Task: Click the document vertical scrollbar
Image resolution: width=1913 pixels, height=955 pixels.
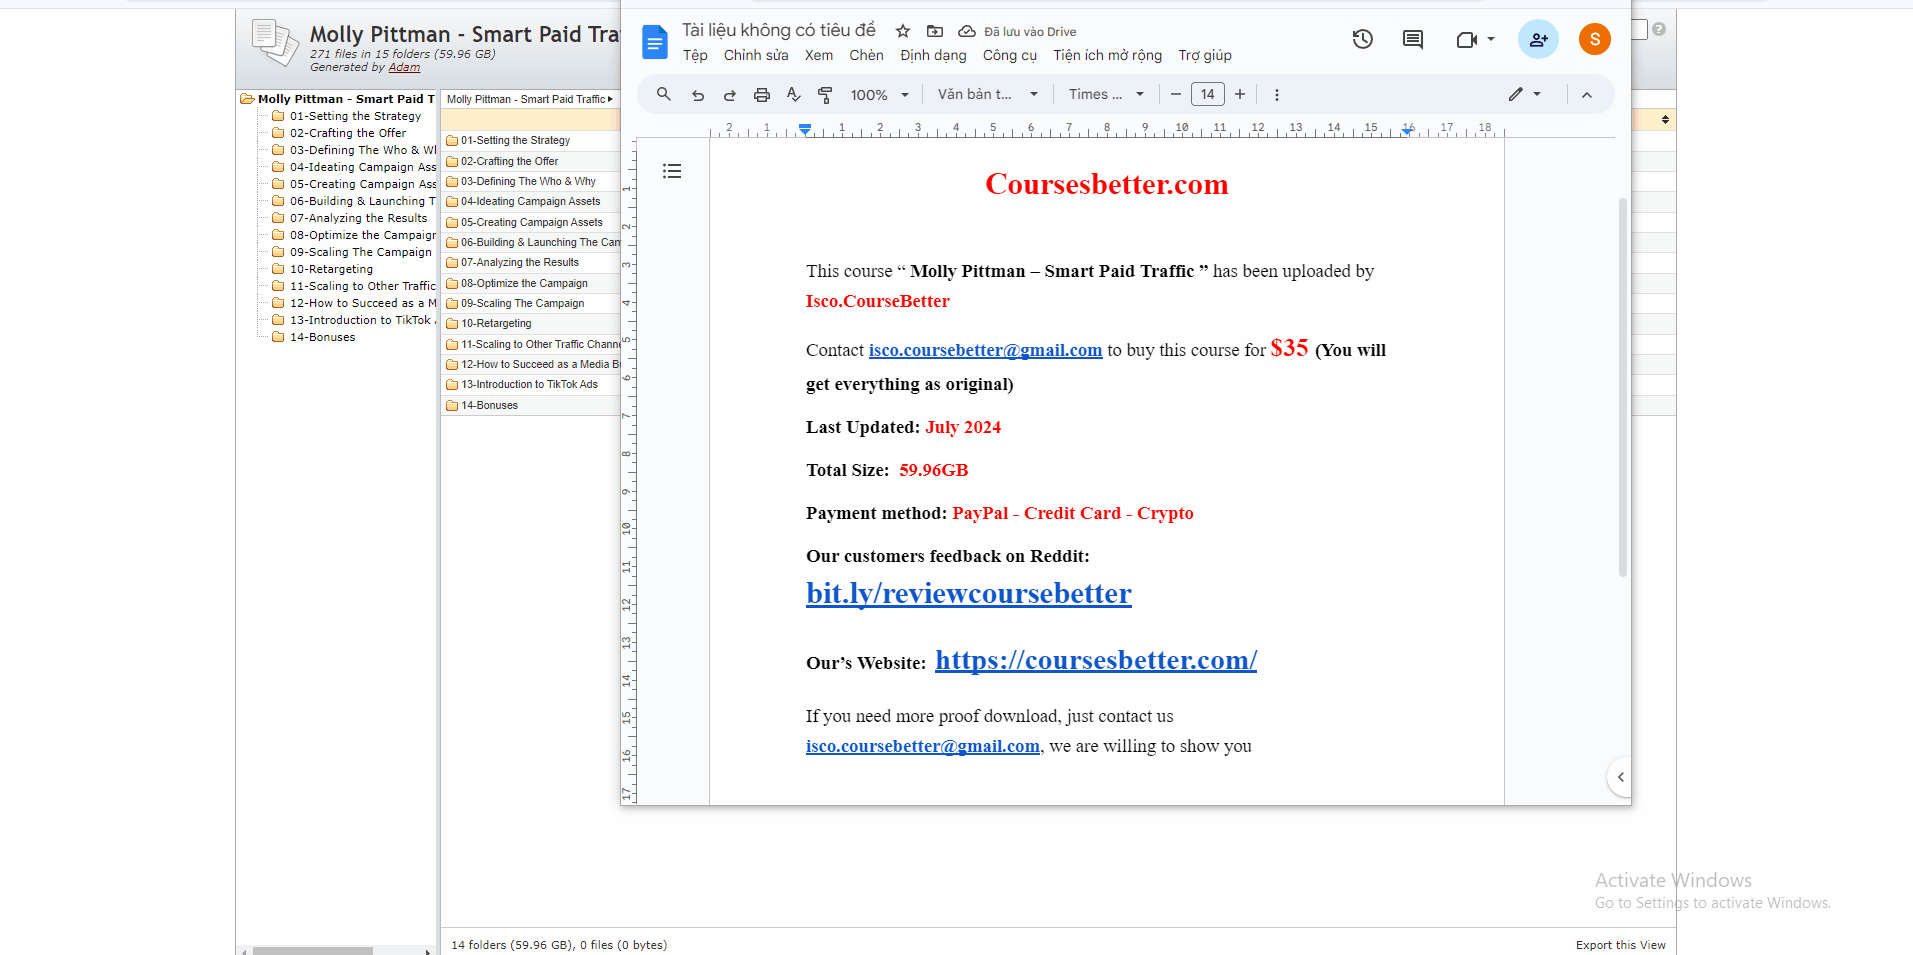Action: [1622, 387]
